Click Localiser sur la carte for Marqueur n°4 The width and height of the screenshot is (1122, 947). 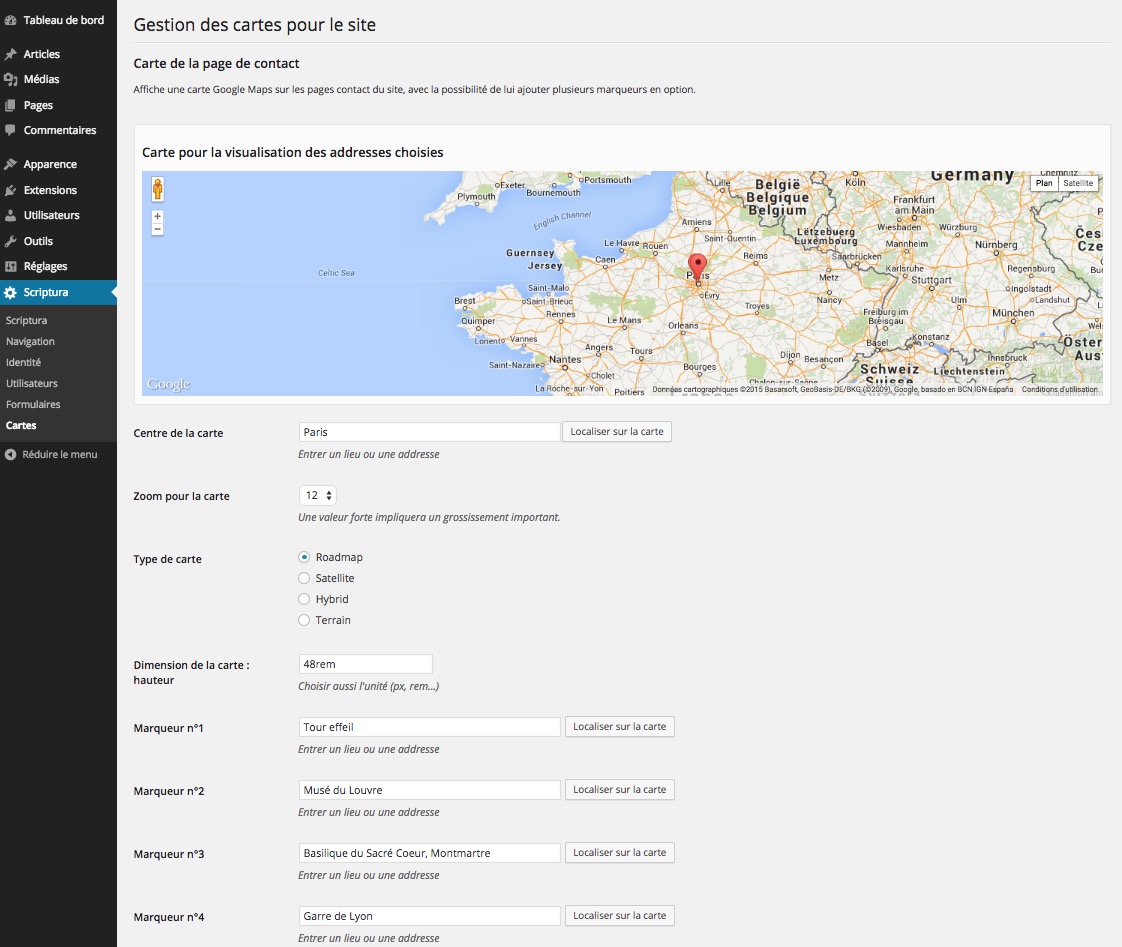click(620, 916)
